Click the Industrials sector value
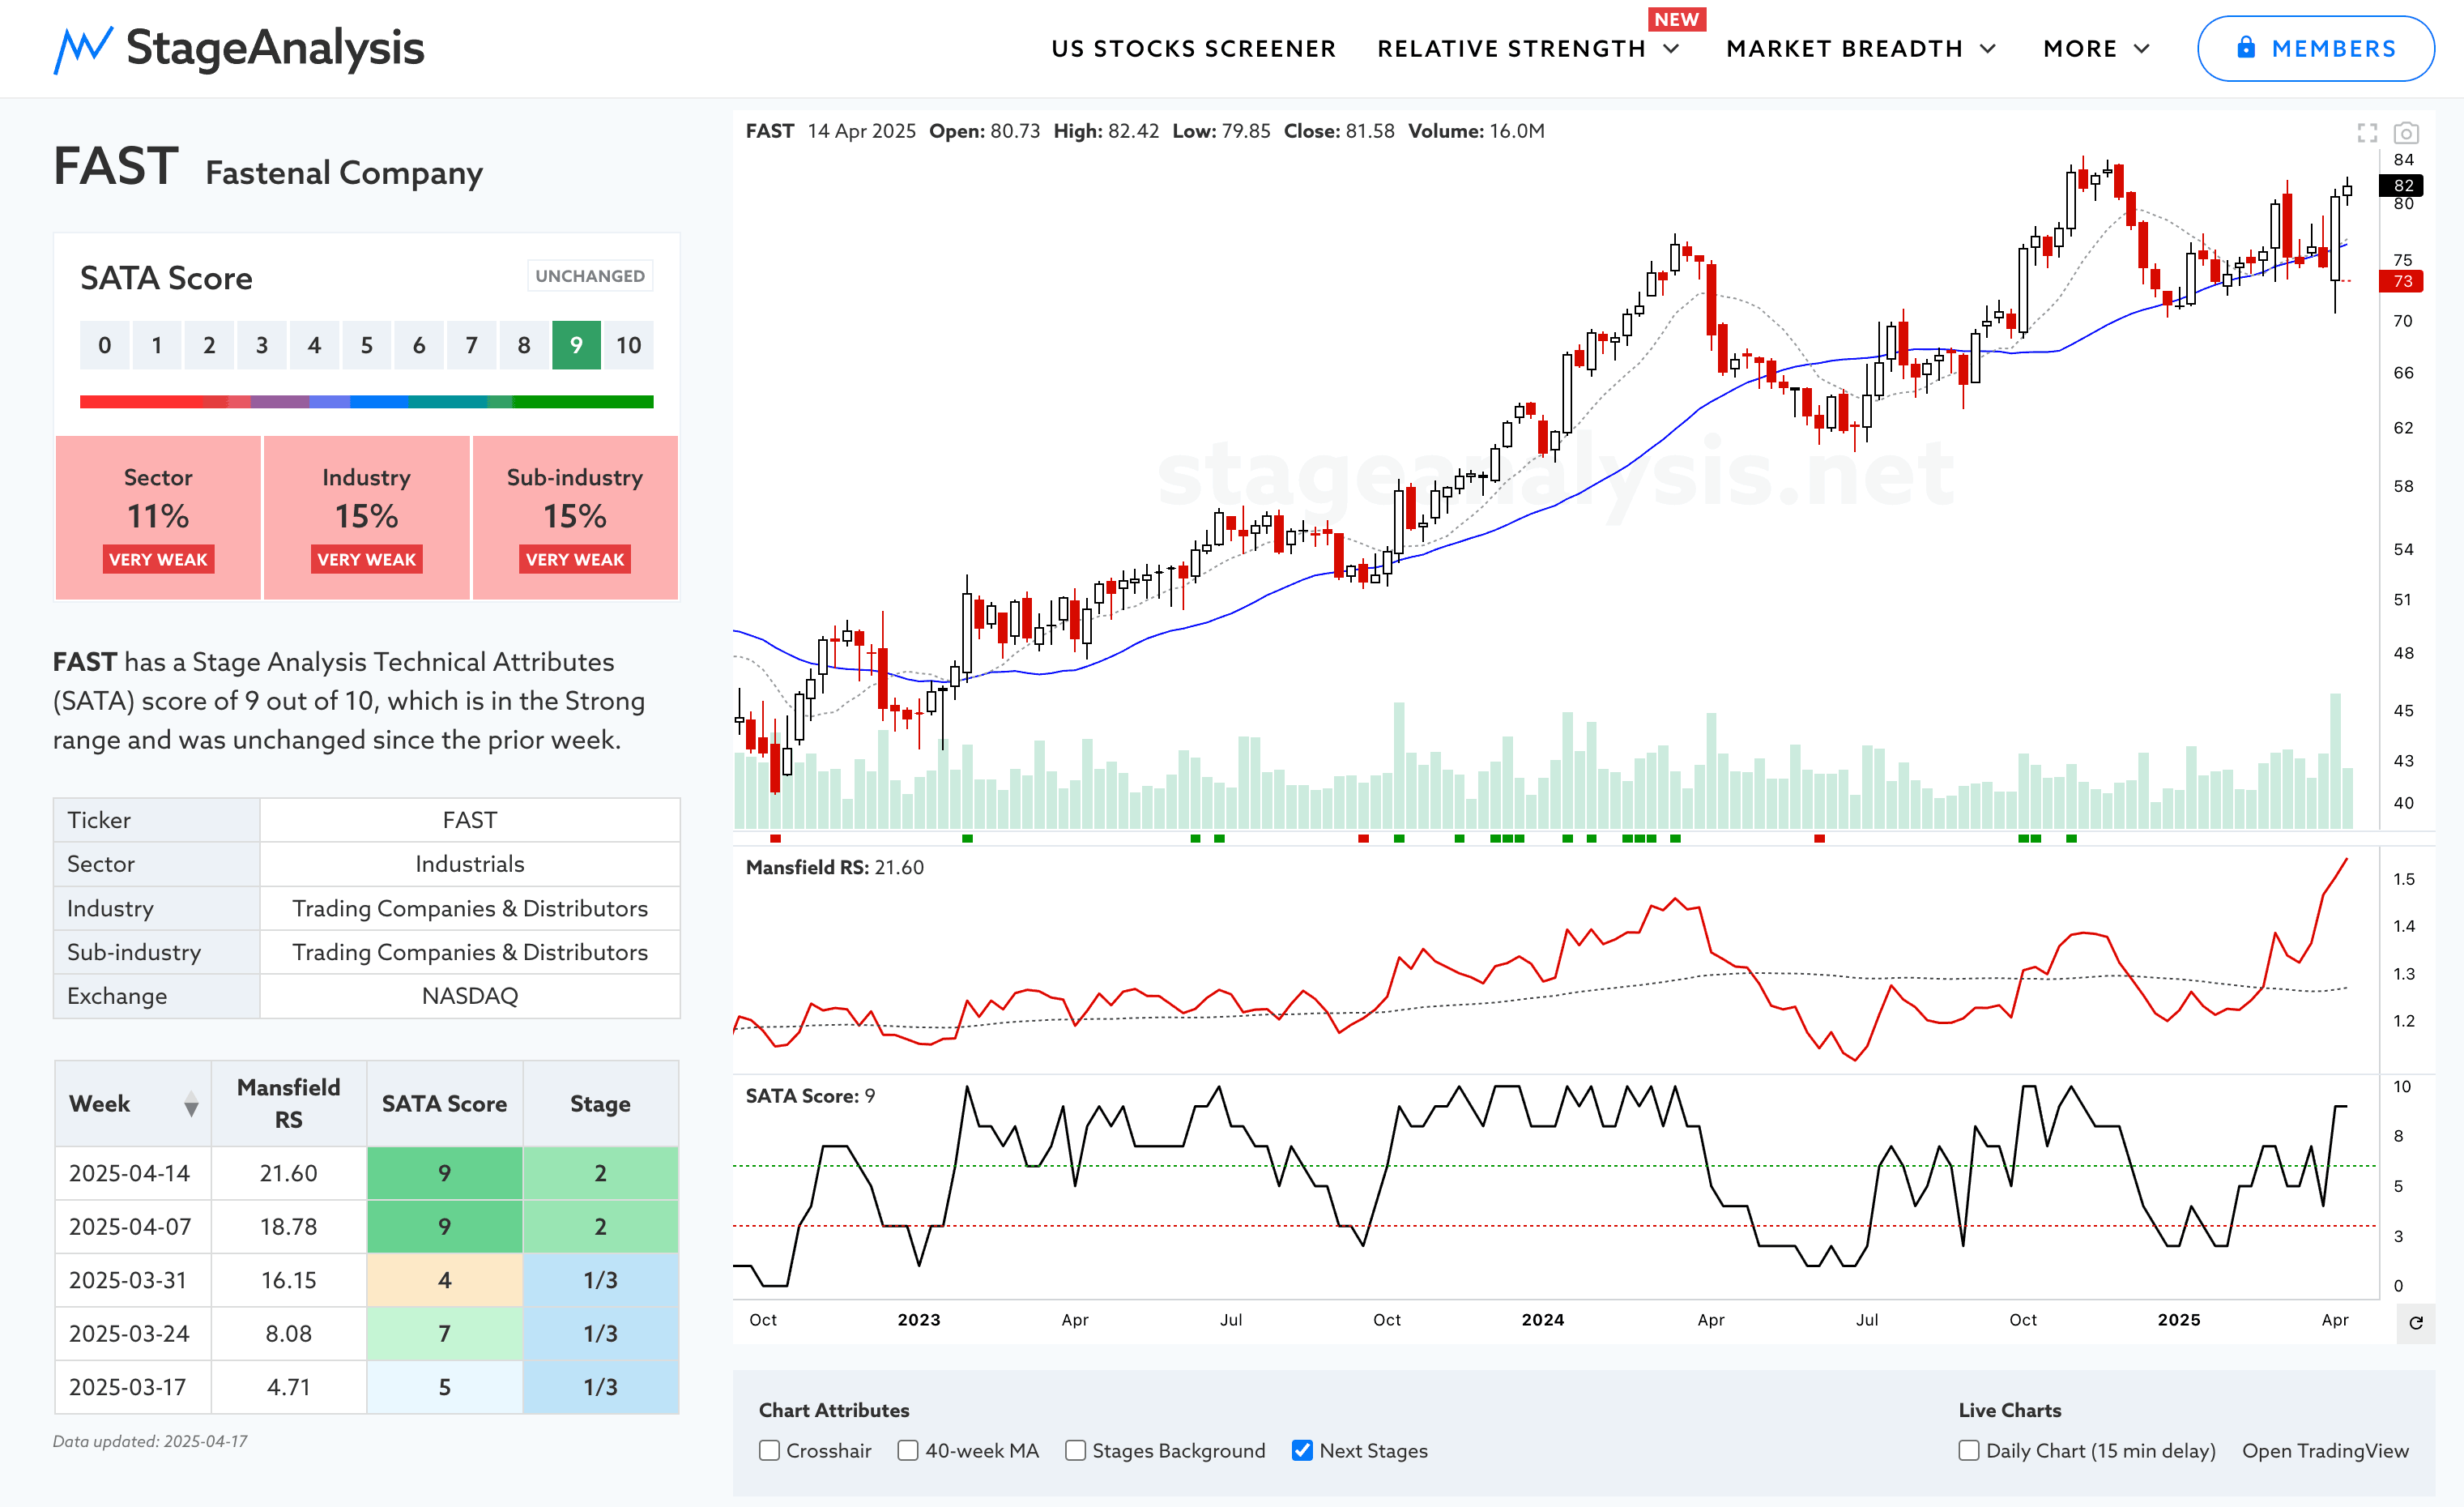The image size is (2464, 1507). pos(470,864)
